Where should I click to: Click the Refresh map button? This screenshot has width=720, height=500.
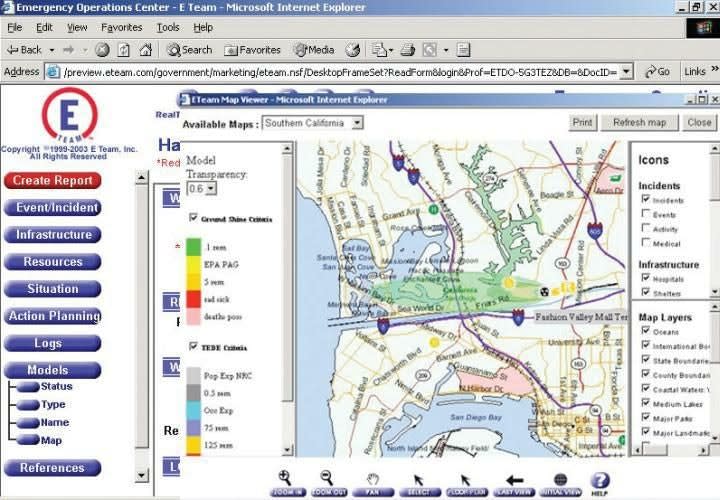(x=639, y=123)
